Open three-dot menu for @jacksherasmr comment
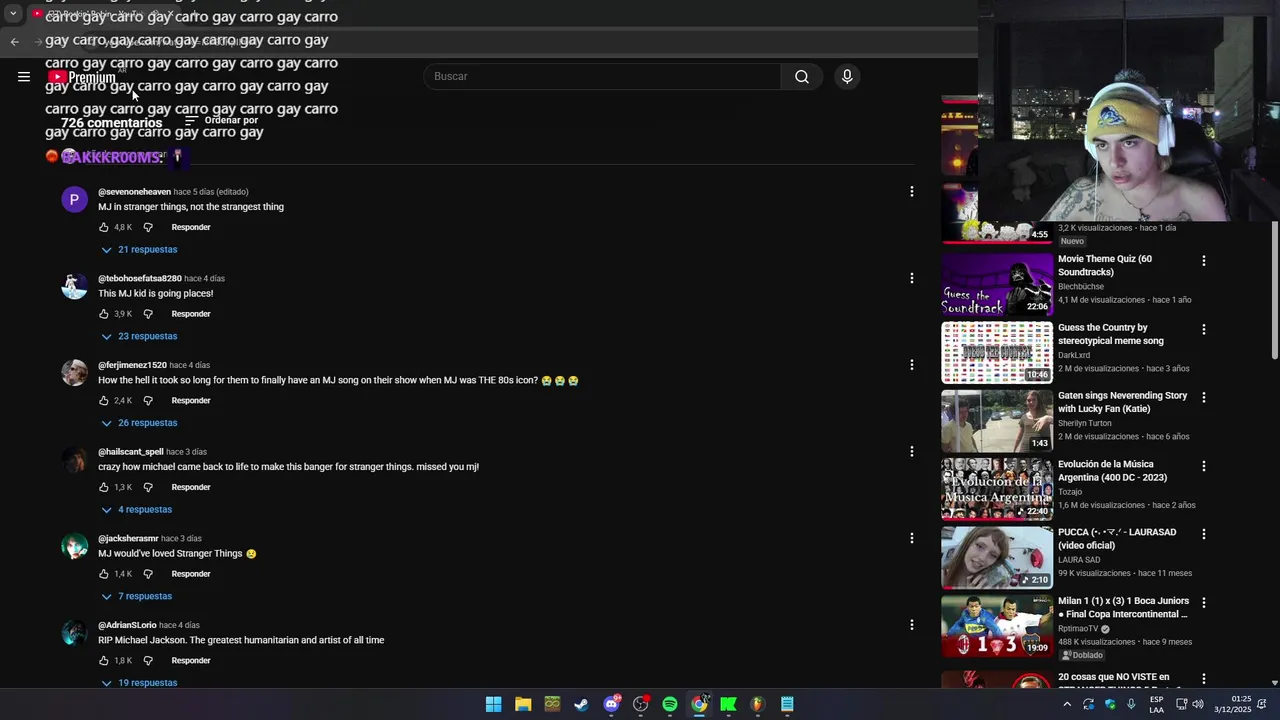Viewport: 1280px width, 720px height. pyautogui.click(x=911, y=538)
